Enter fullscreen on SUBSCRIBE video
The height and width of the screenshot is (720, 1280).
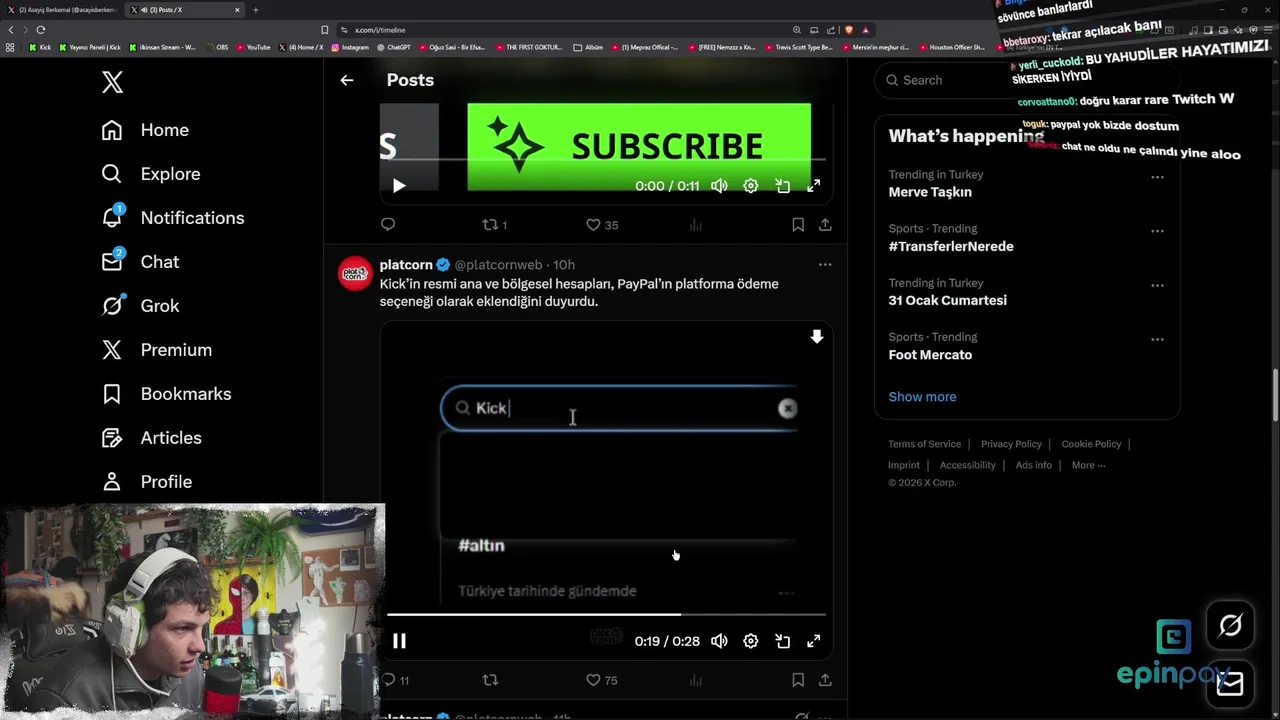[x=814, y=186]
